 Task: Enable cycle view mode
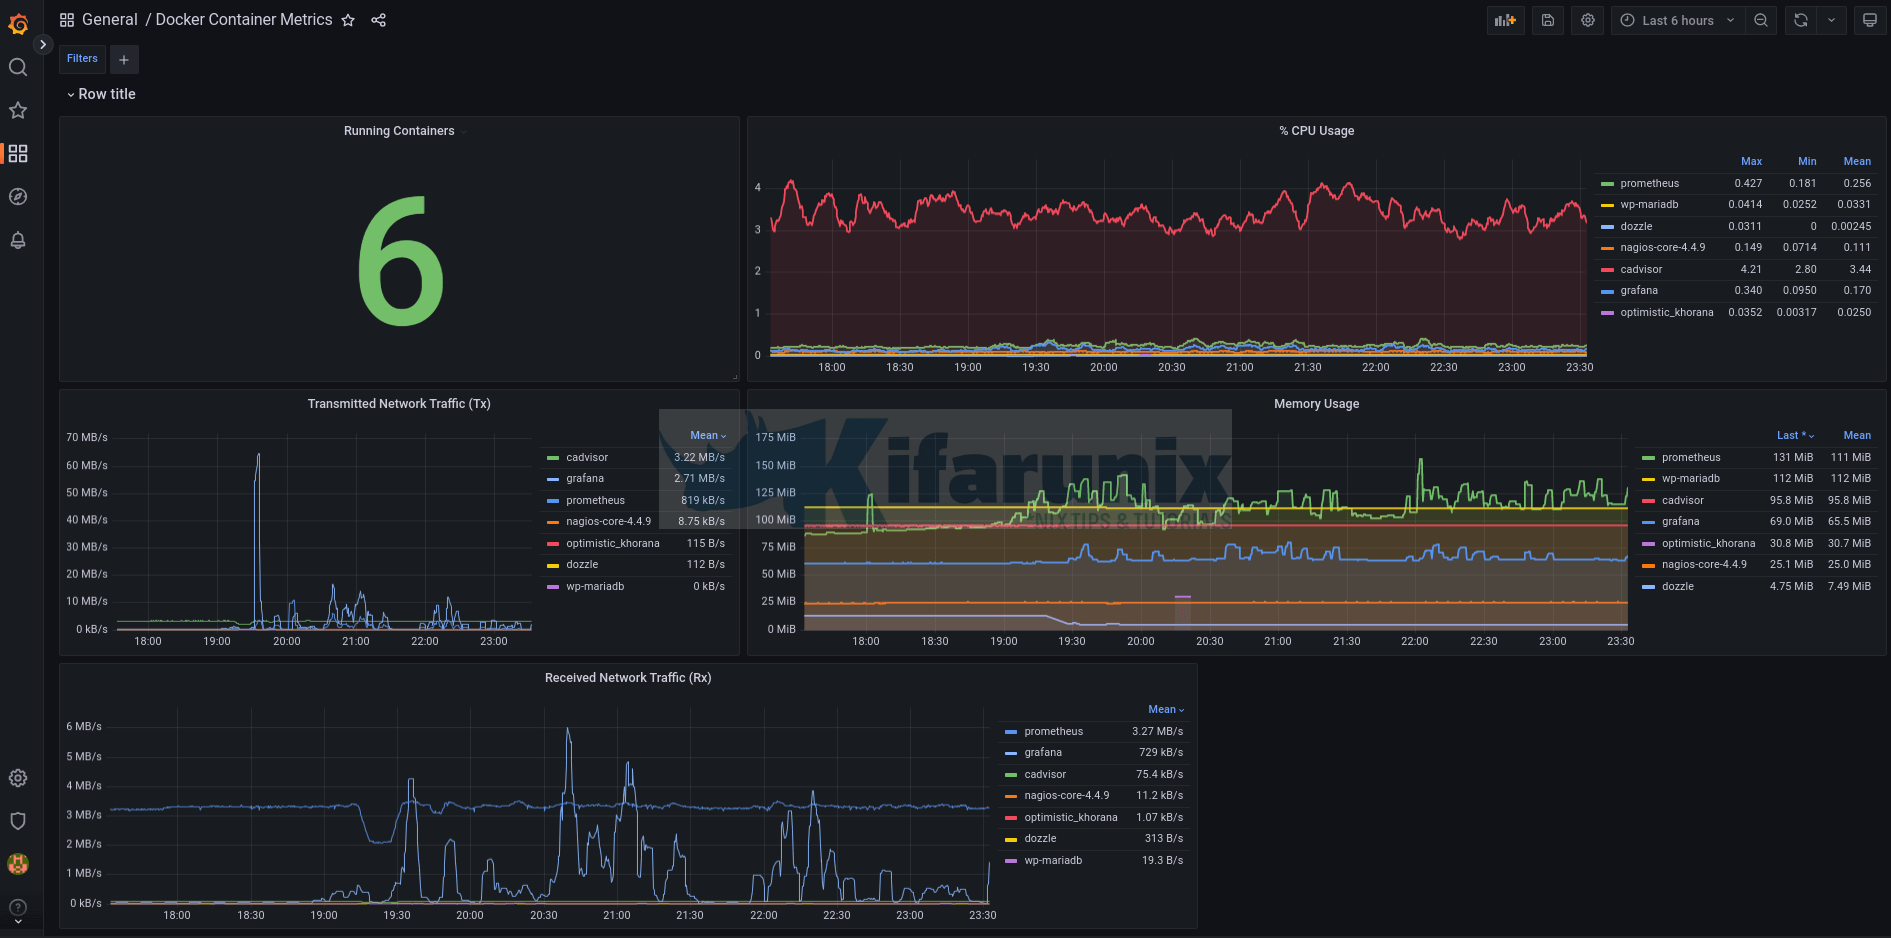pyautogui.click(x=1869, y=20)
